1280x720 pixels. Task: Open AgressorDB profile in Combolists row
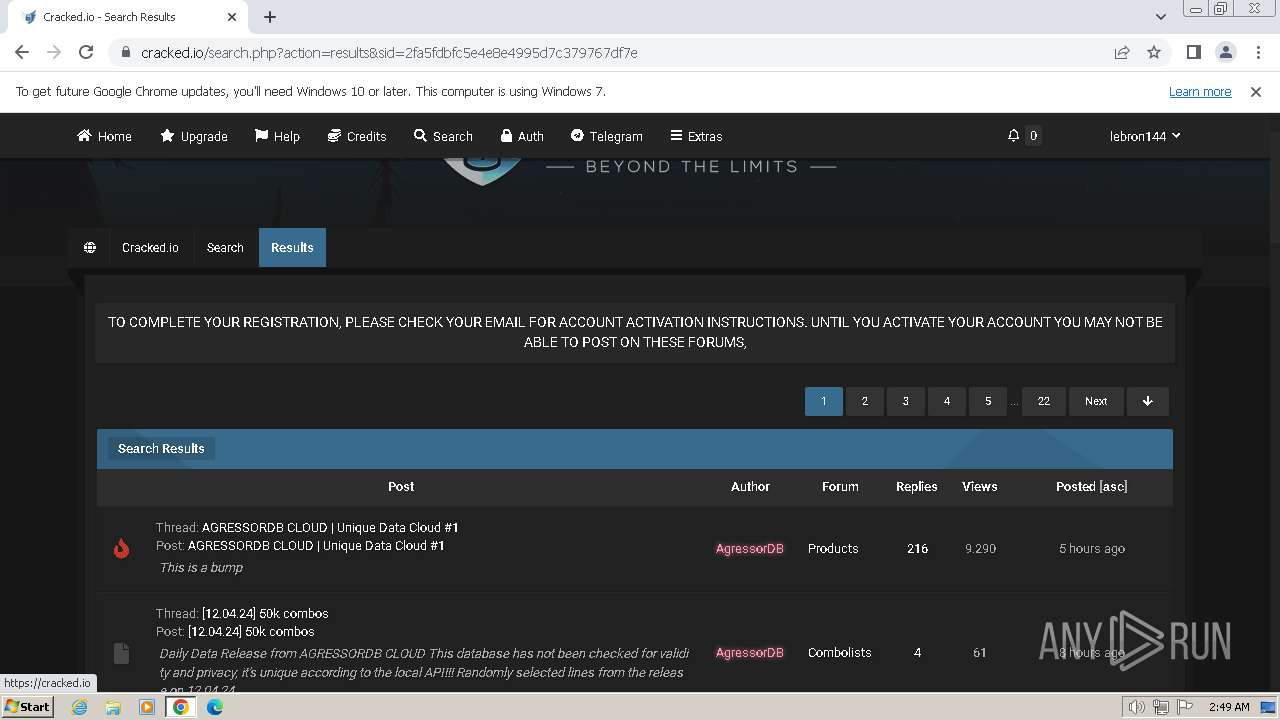click(750, 652)
